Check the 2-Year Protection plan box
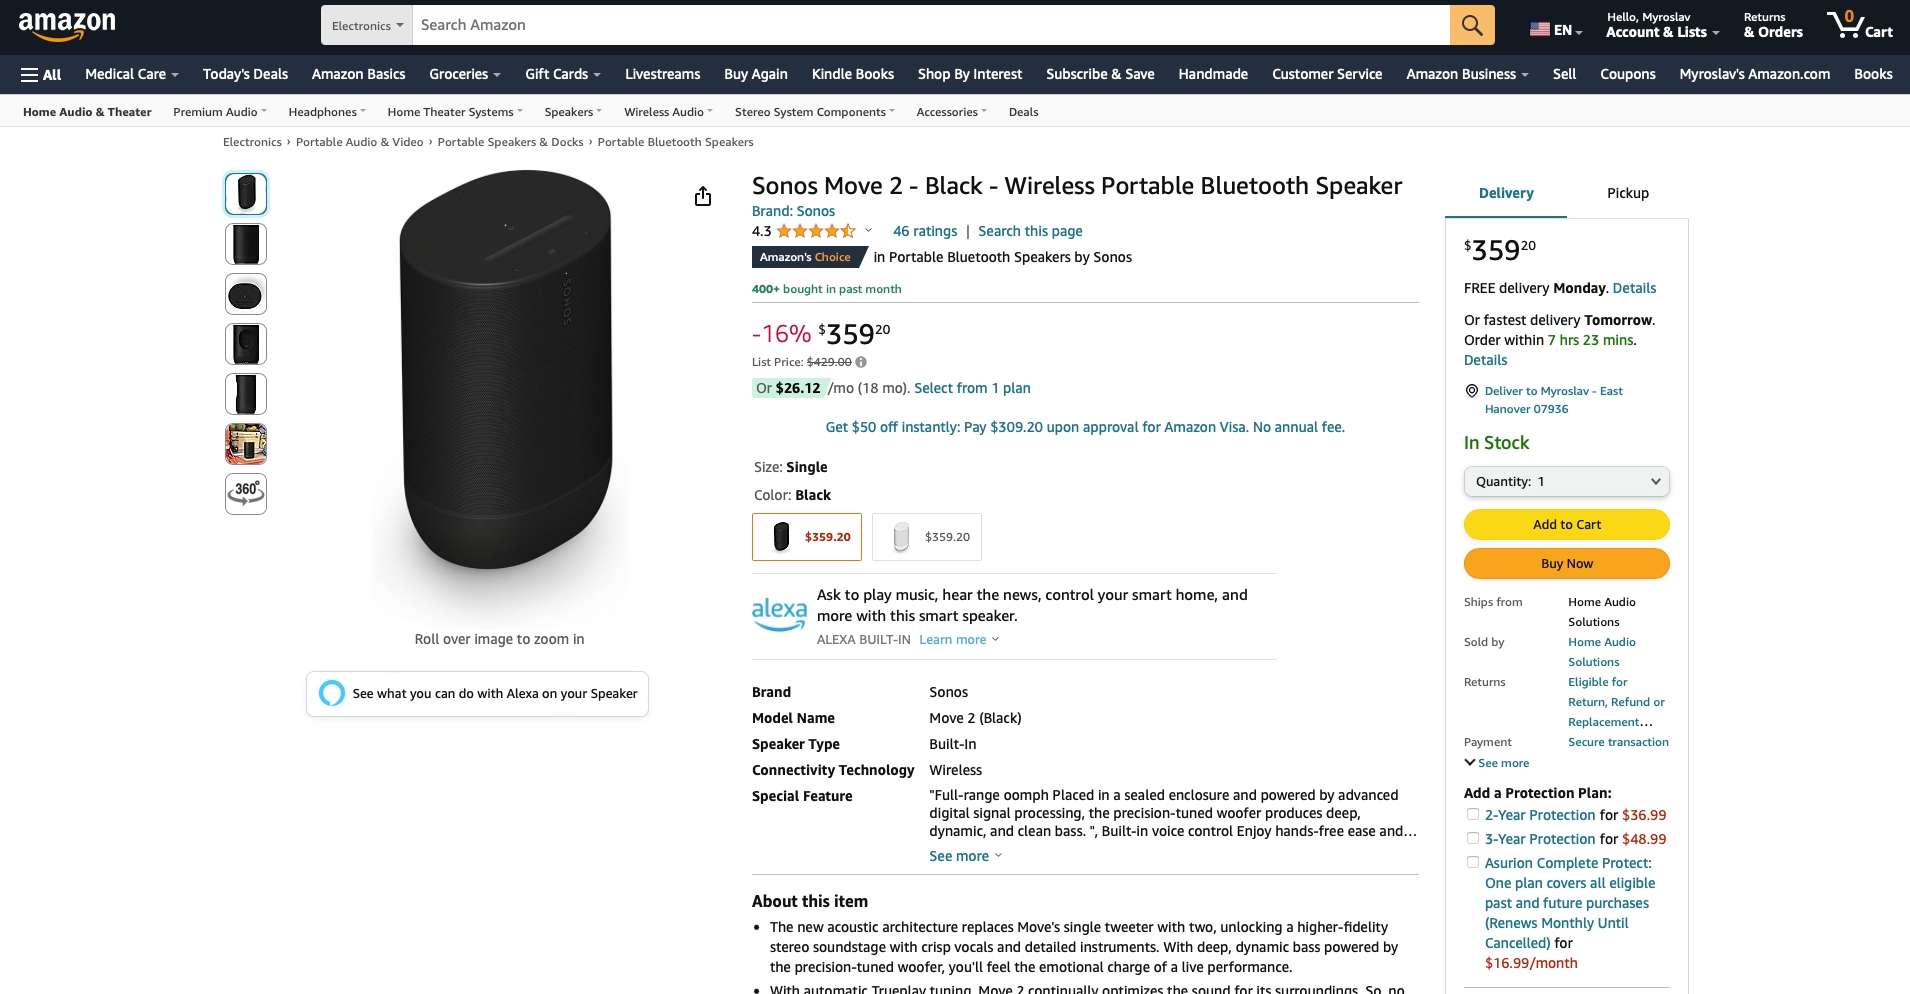 point(1473,815)
